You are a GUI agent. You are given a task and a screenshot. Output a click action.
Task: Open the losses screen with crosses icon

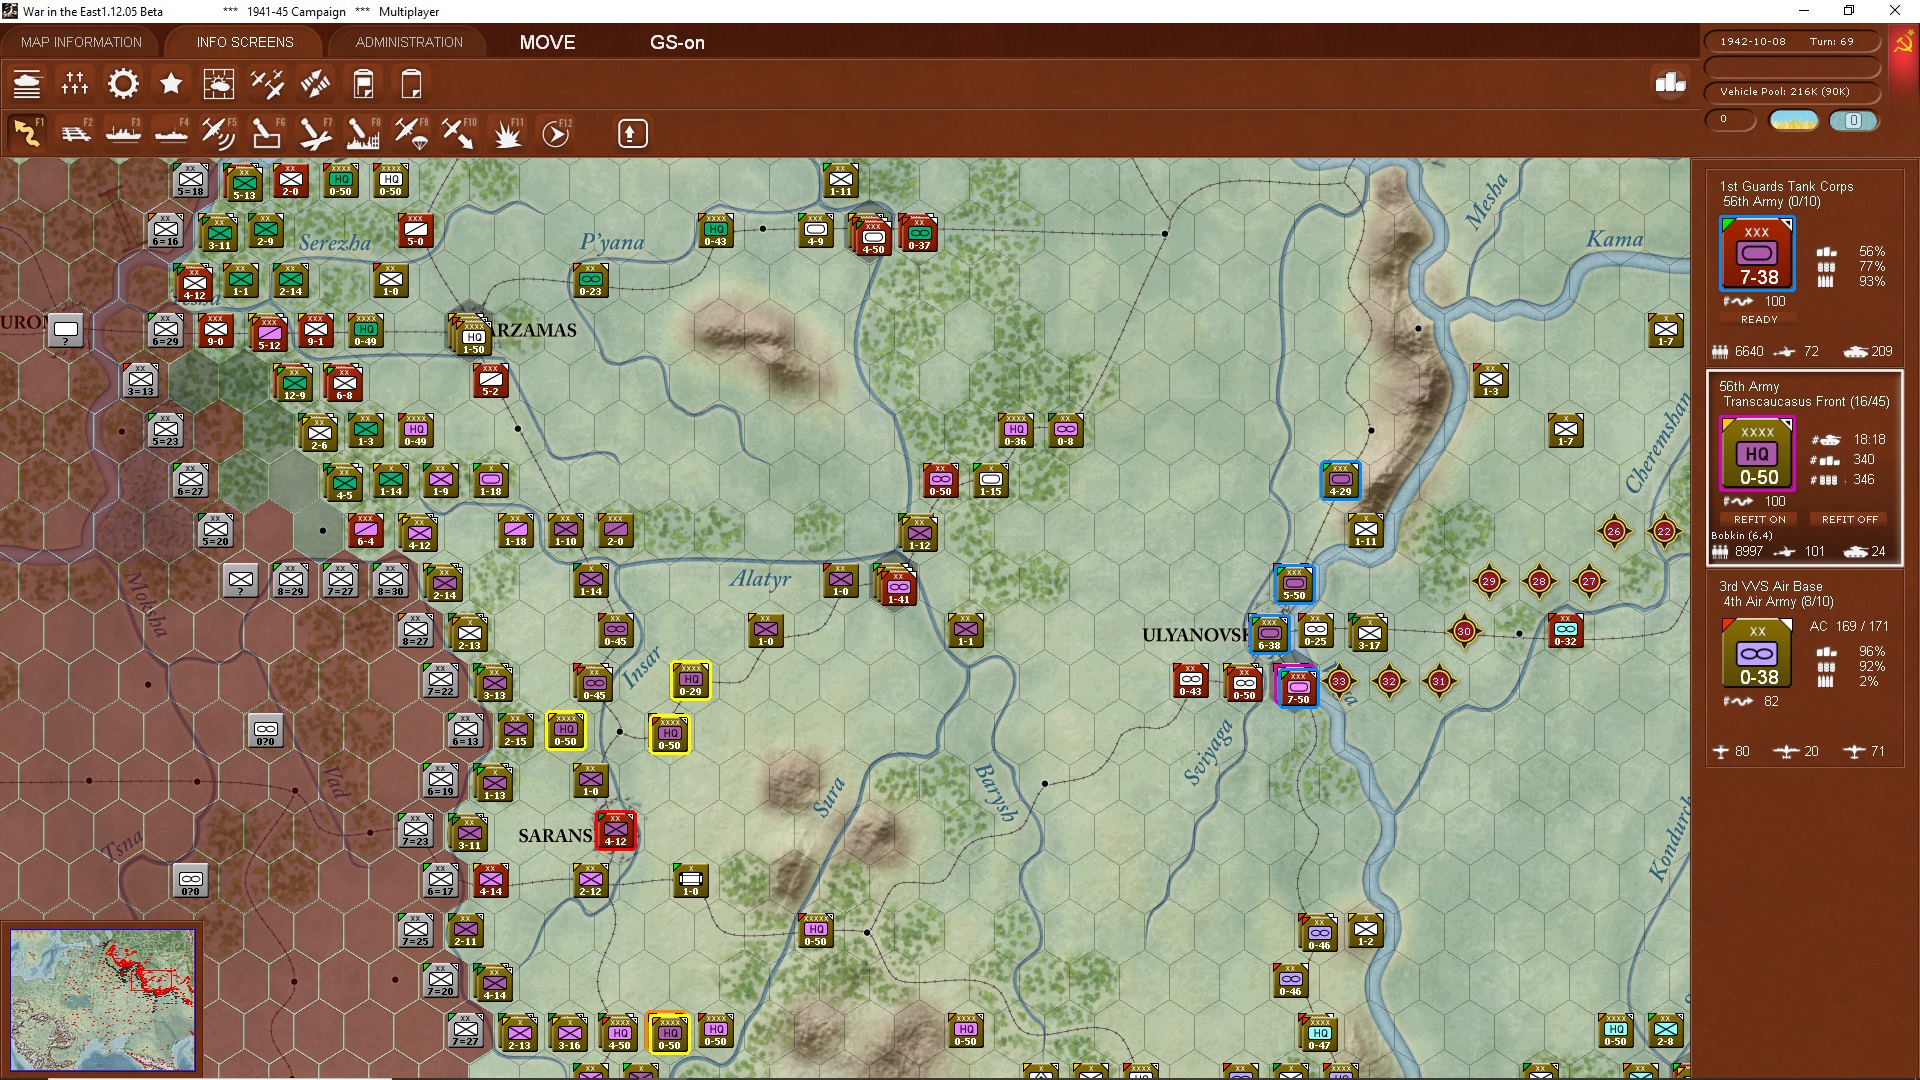(75, 84)
